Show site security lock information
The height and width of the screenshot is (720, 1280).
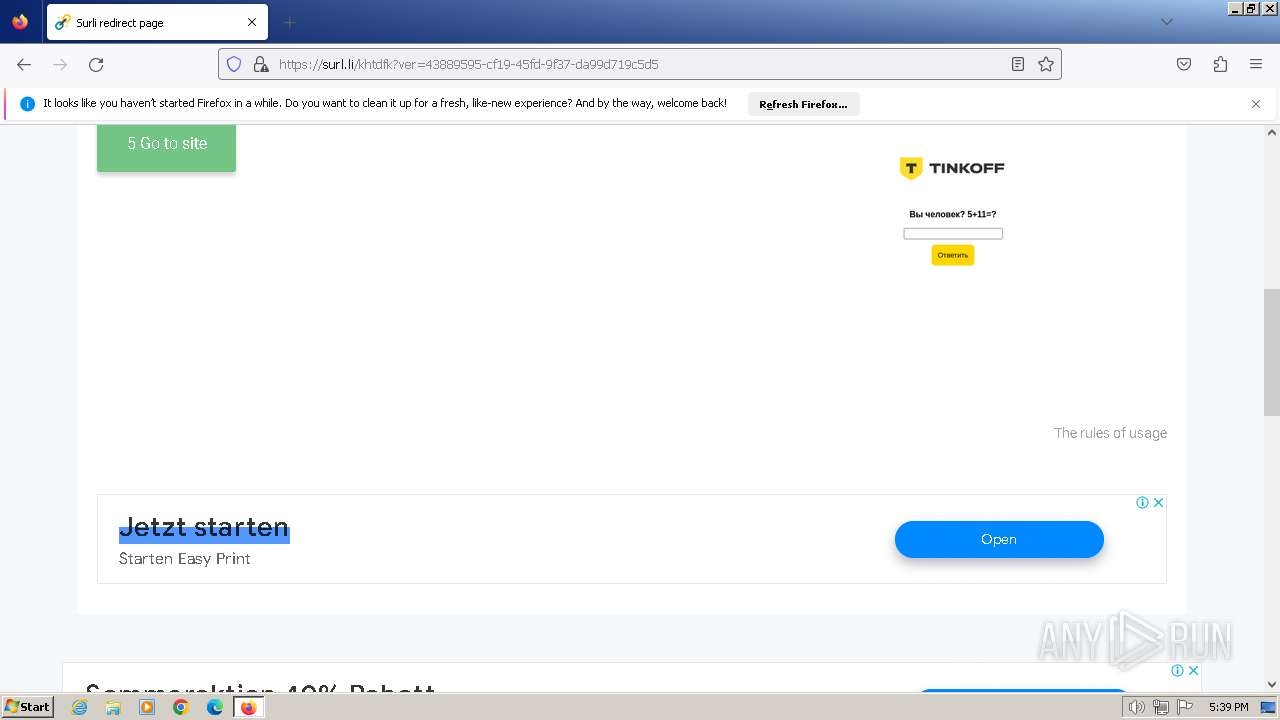261,64
